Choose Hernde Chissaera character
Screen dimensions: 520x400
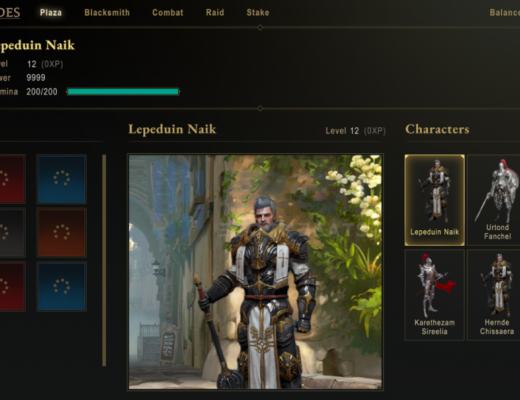point(494,295)
